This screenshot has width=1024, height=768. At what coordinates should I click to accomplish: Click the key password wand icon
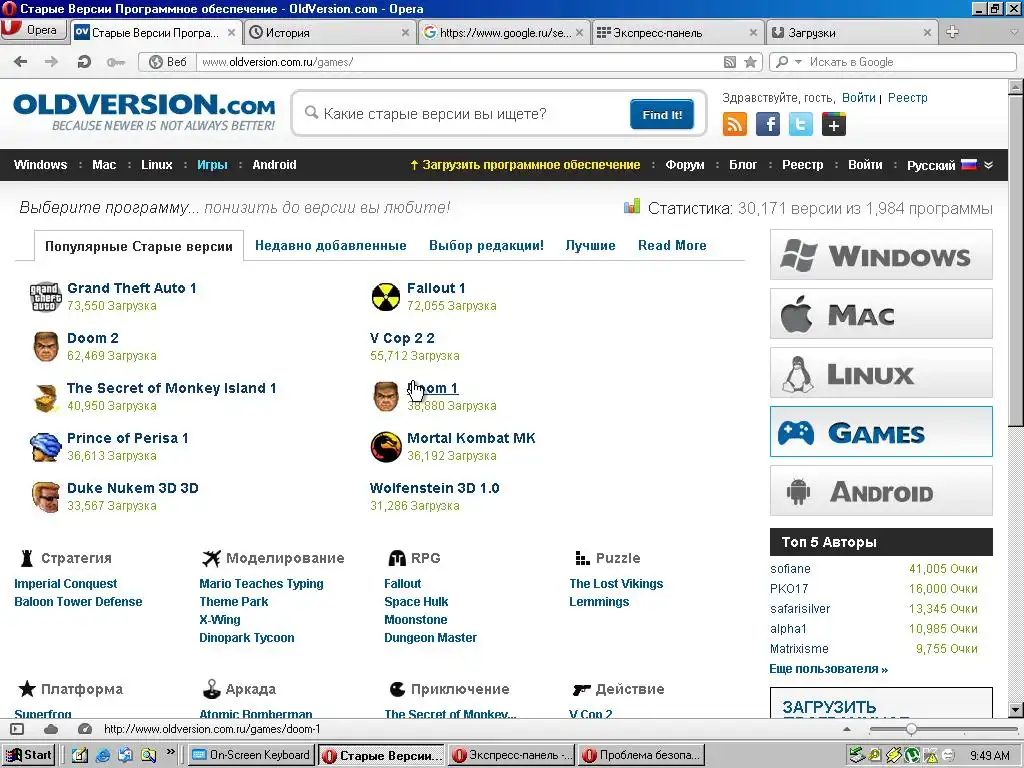[116, 62]
